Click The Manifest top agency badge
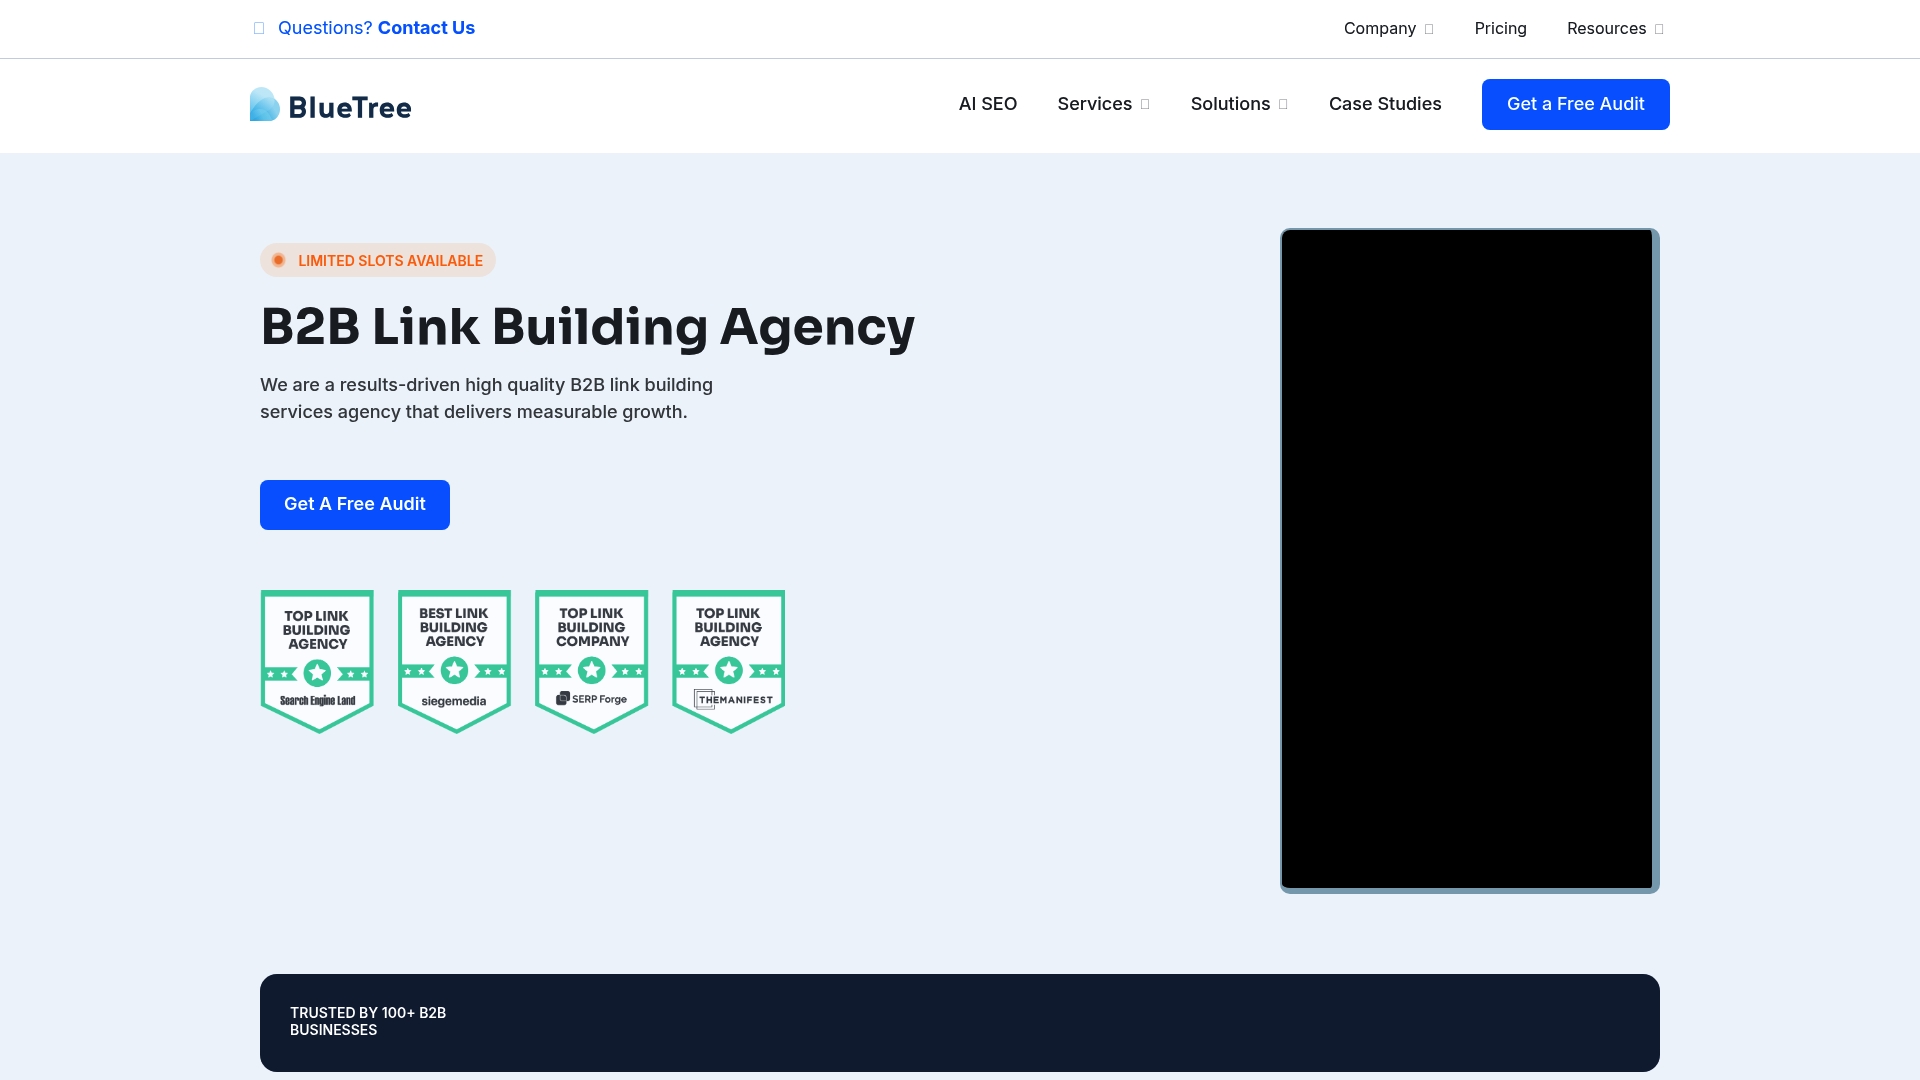Viewport: 1920px width, 1080px height. [728, 661]
